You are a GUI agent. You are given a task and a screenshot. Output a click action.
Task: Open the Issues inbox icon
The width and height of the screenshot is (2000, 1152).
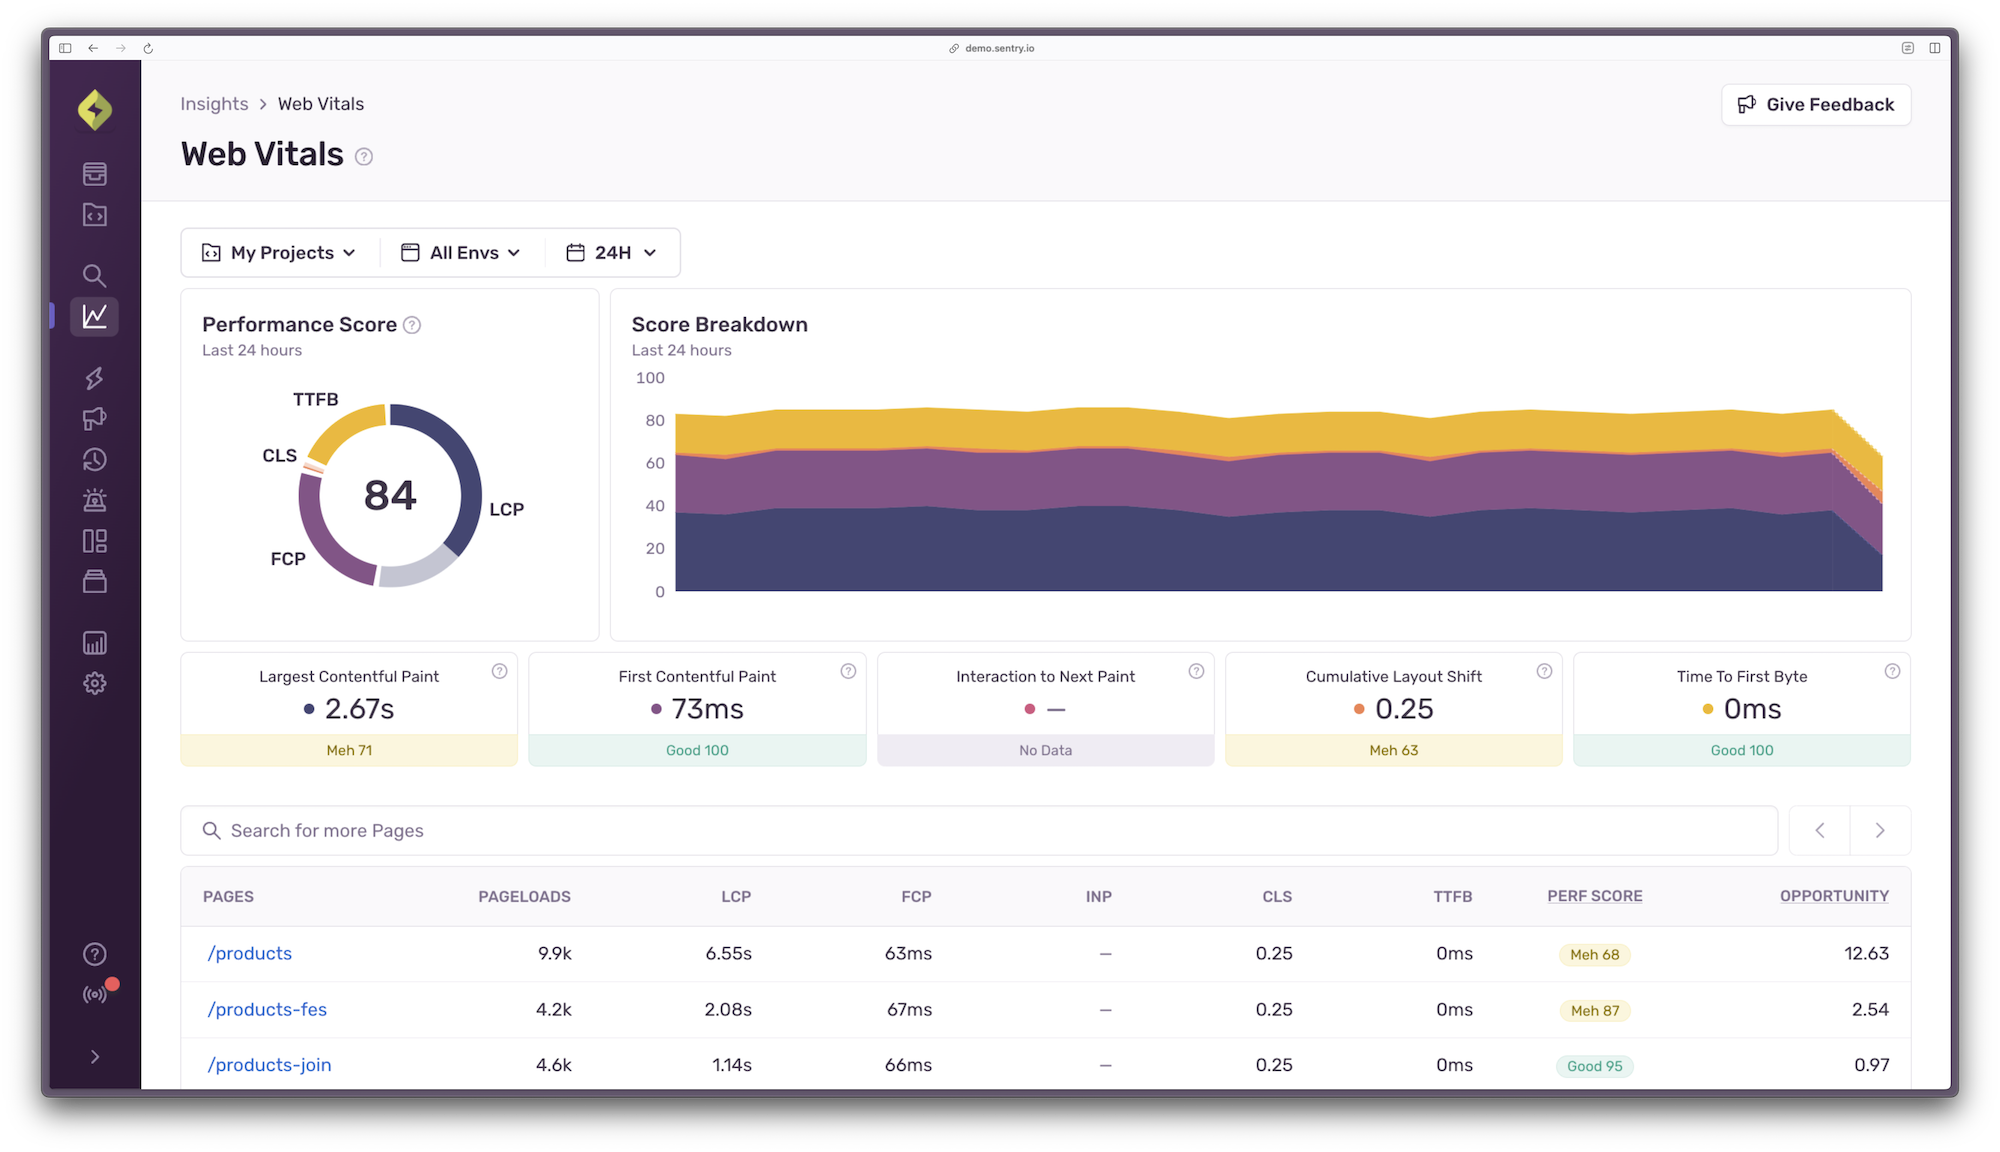(x=95, y=173)
